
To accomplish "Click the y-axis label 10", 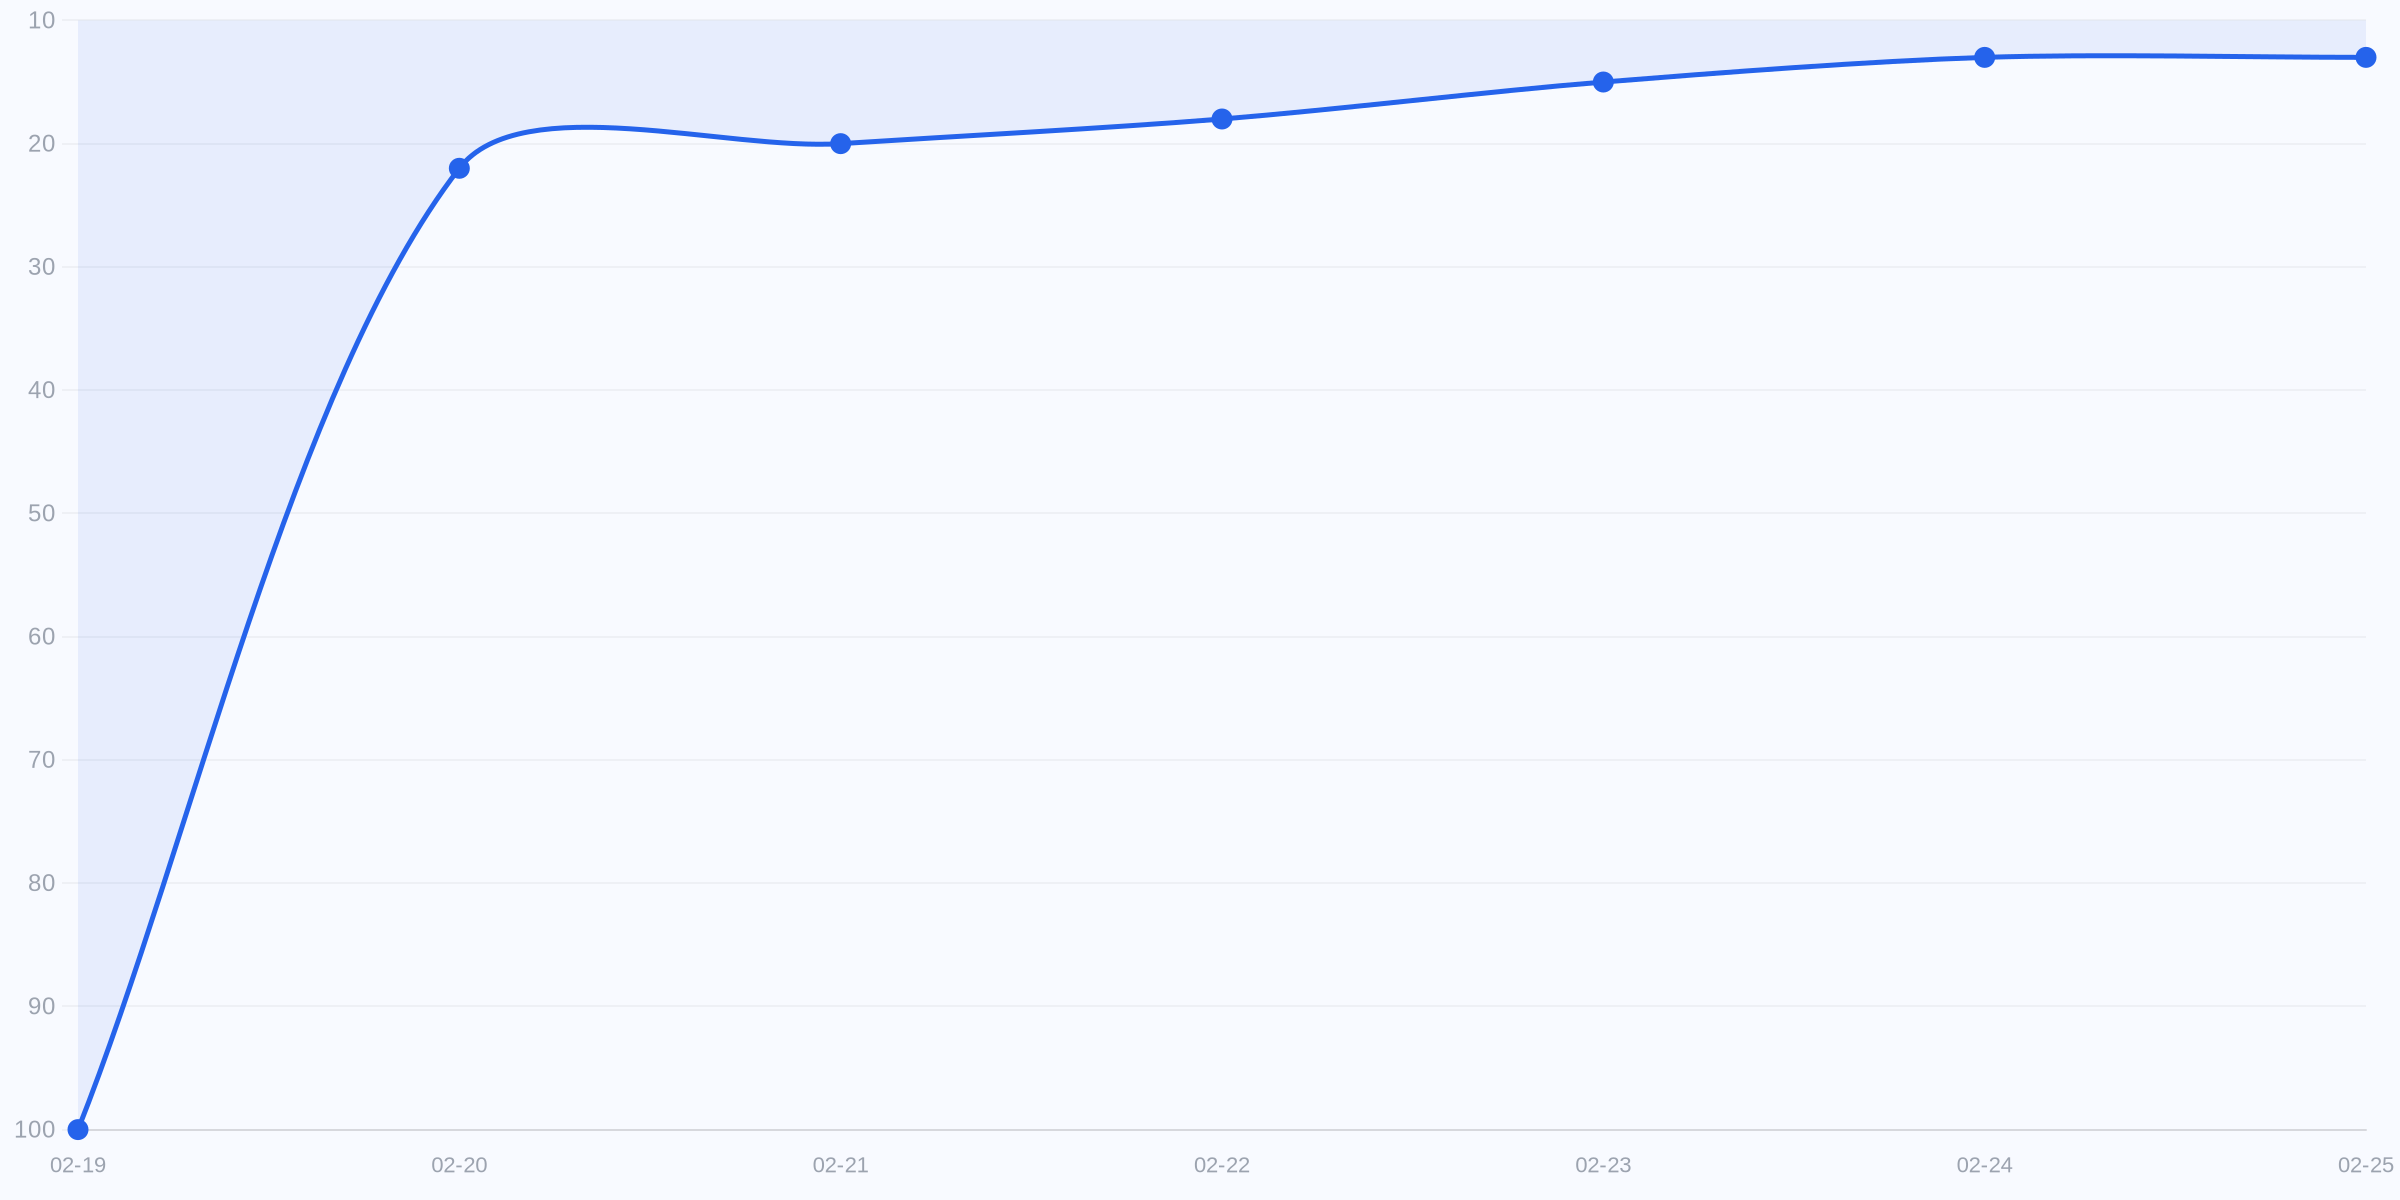I will (42, 20).
